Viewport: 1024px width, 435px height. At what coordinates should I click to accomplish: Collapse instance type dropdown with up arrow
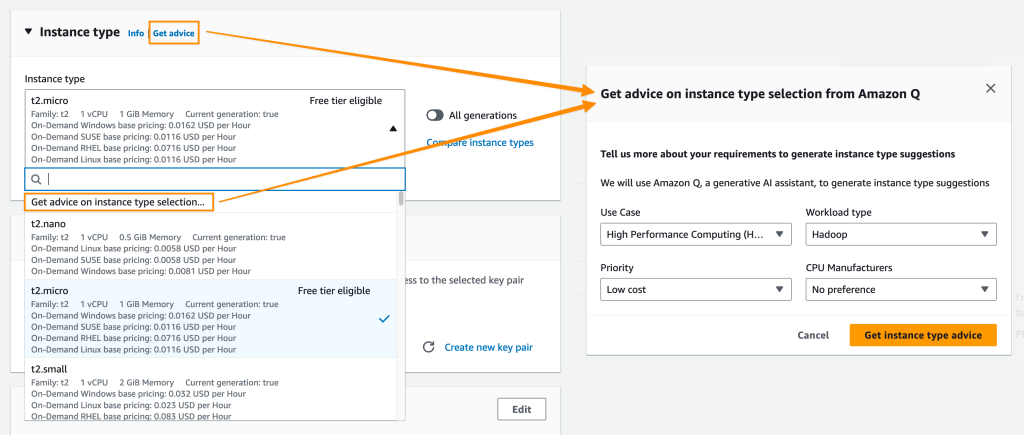click(393, 128)
